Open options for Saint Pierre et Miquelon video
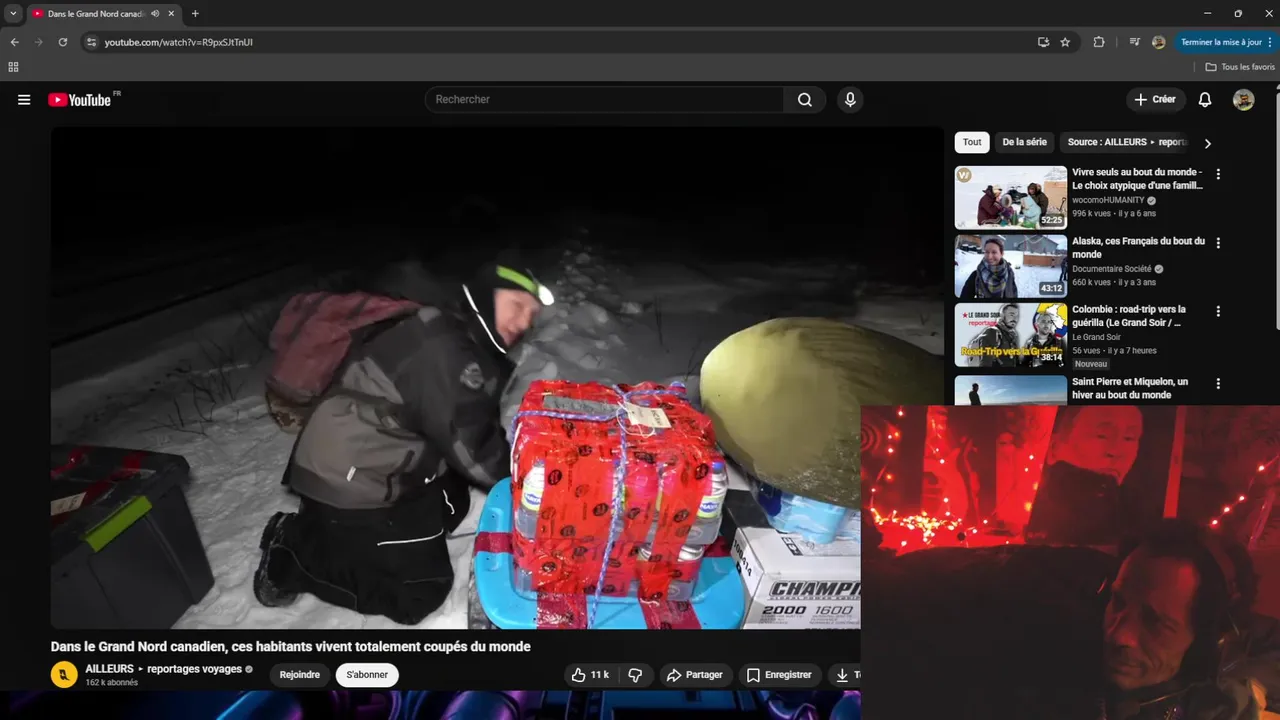The height and width of the screenshot is (720, 1280). tap(1218, 384)
